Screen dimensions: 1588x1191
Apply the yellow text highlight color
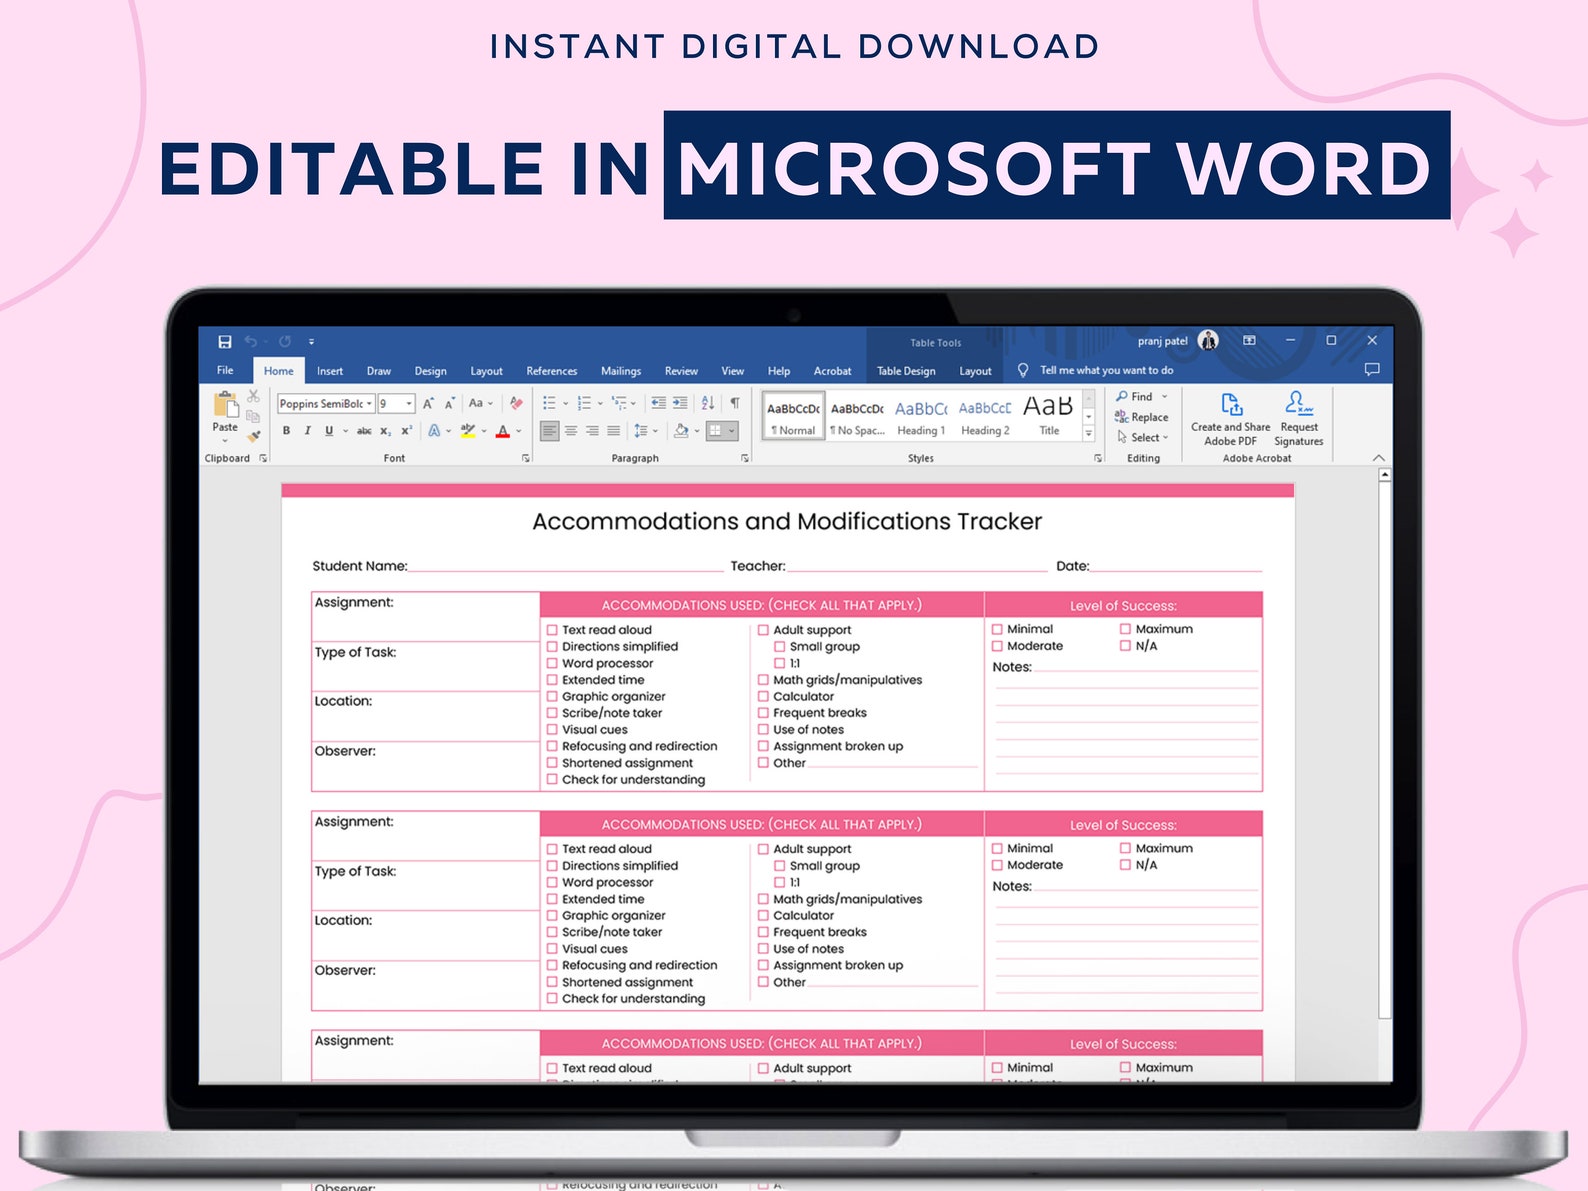coord(467,431)
